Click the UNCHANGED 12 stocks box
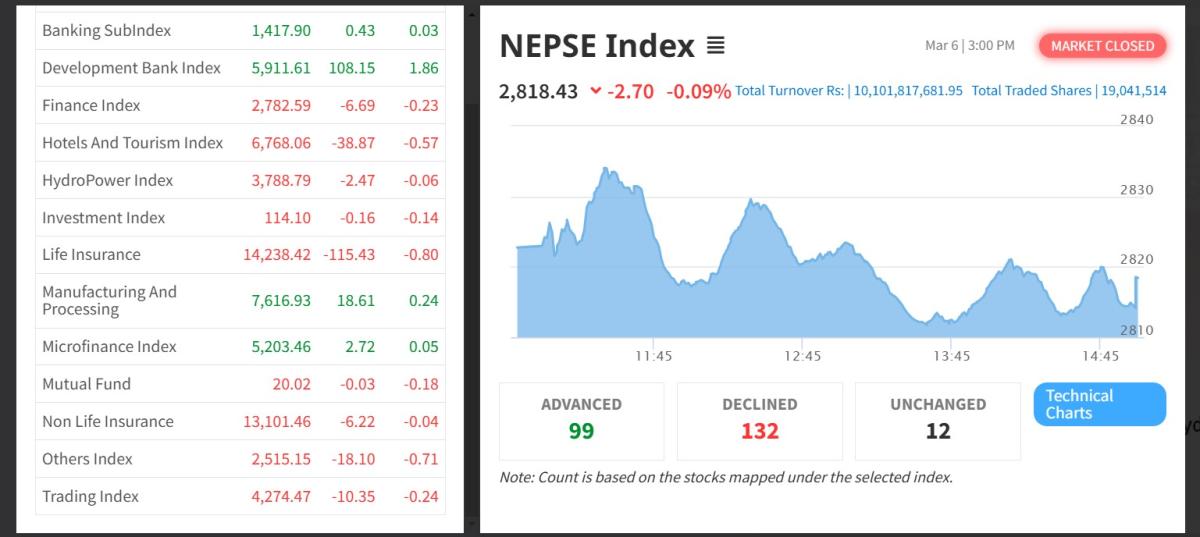The width and height of the screenshot is (1200, 537). click(x=937, y=420)
